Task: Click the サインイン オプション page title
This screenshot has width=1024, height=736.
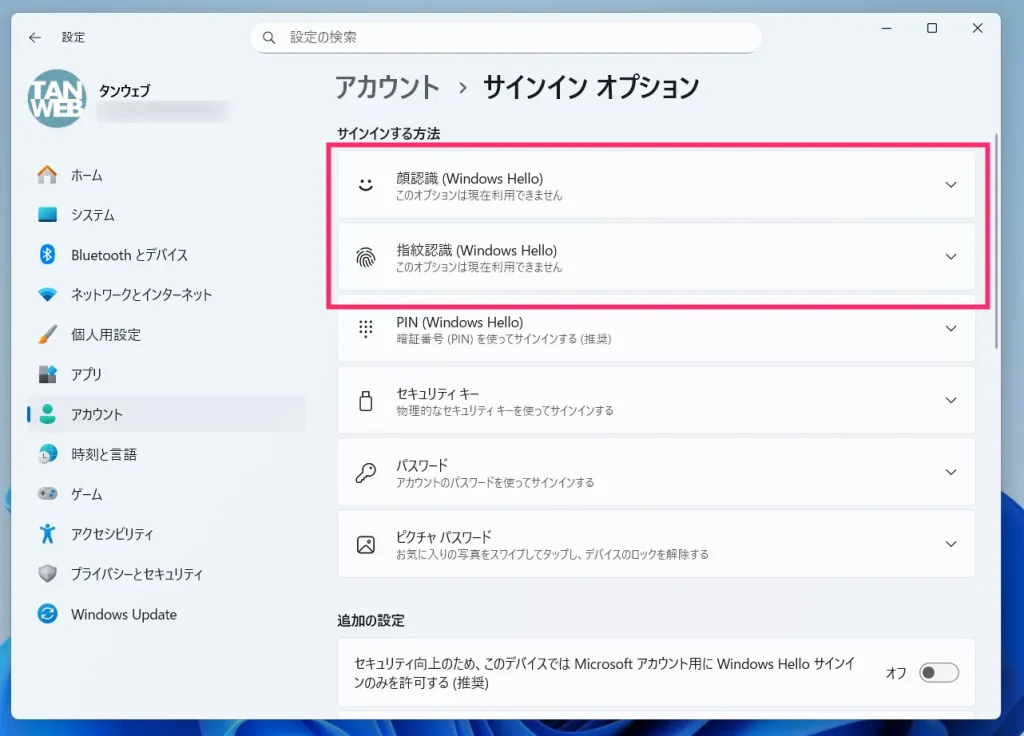Action: click(591, 88)
